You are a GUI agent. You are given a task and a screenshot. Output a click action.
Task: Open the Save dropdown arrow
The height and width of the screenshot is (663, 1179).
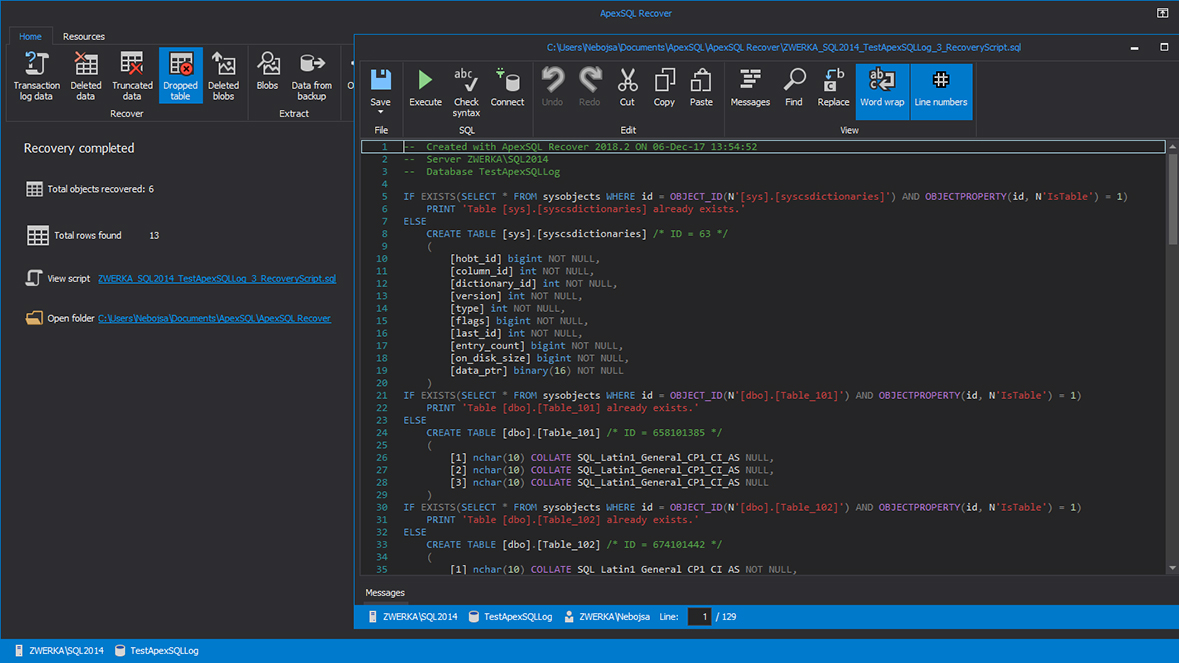click(380, 110)
